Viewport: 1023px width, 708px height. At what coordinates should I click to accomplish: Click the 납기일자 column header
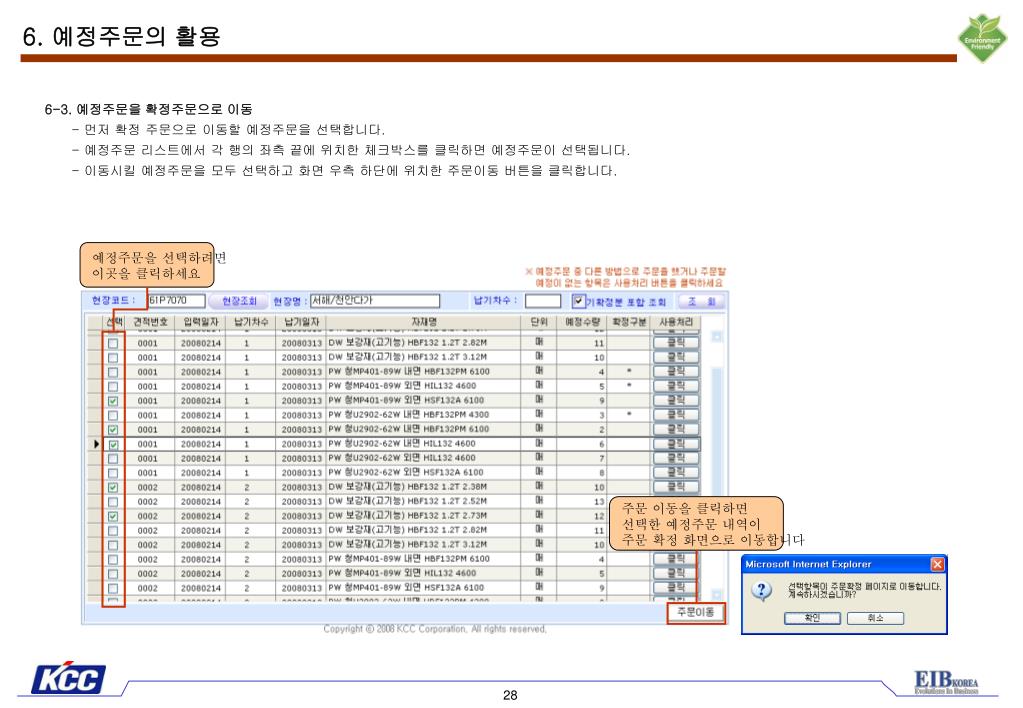coord(301,322)
